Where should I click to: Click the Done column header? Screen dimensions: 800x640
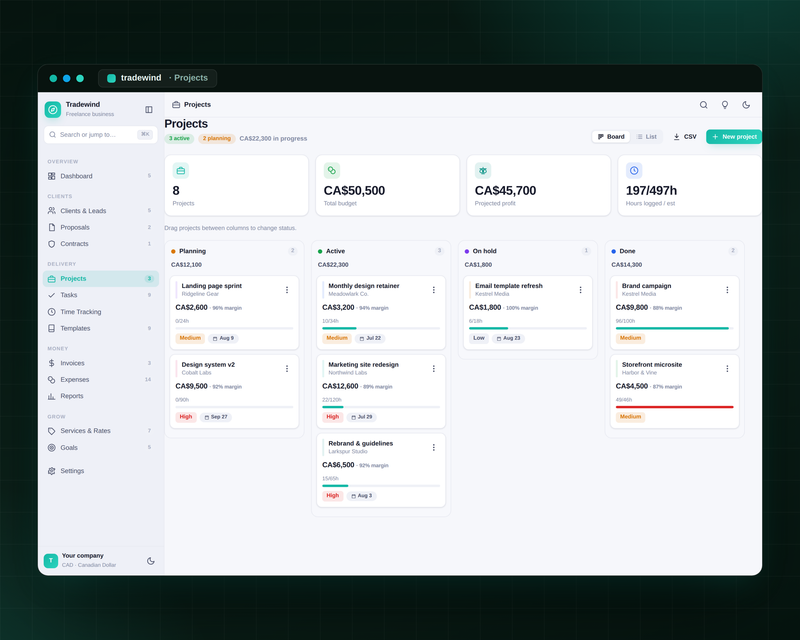pos(674,251)
